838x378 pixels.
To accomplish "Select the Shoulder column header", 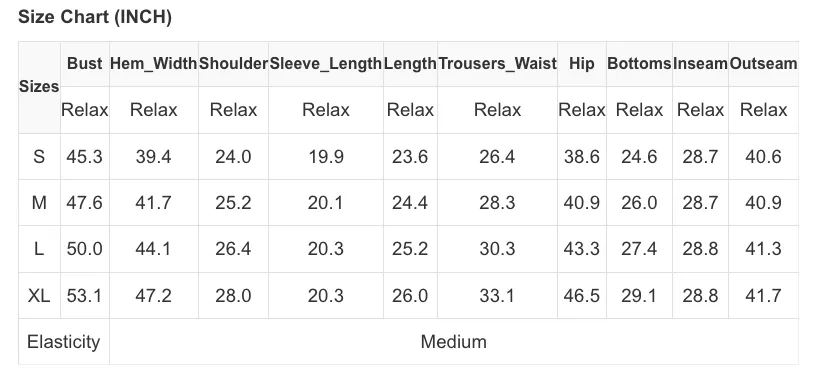I will pyautogui.click(x=233, y=64).
